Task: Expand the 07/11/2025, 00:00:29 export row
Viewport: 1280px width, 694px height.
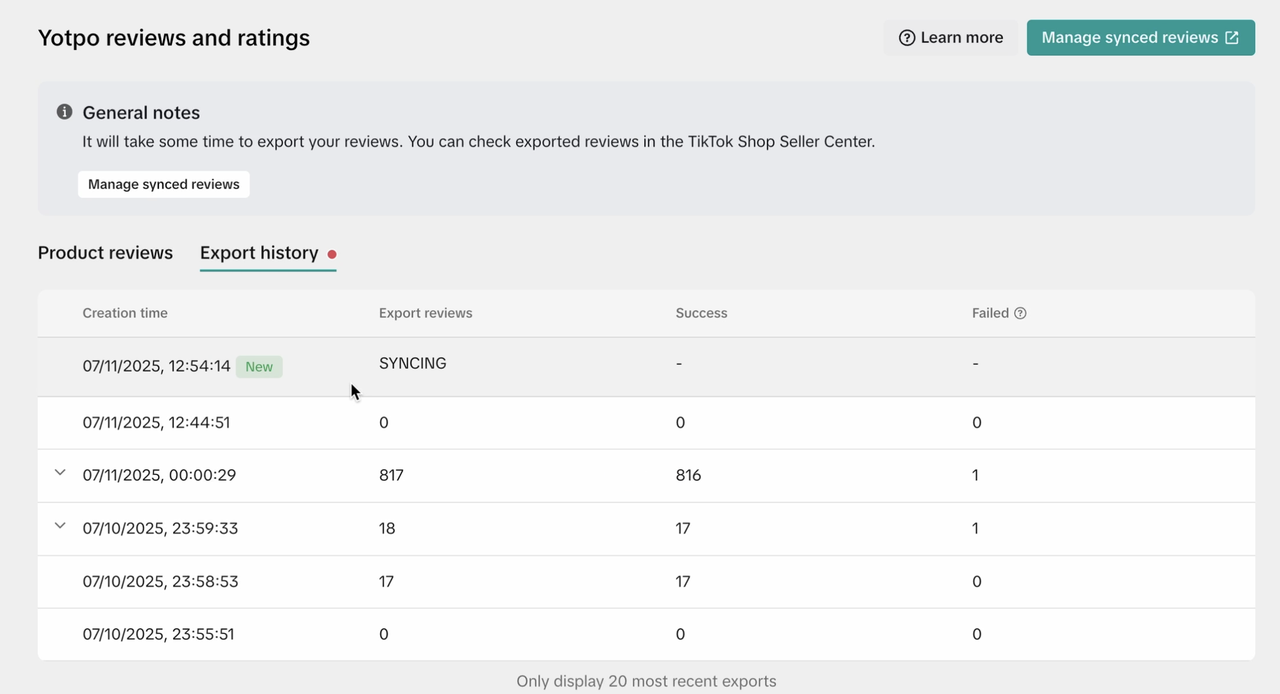Action: (x=60, y=473)
